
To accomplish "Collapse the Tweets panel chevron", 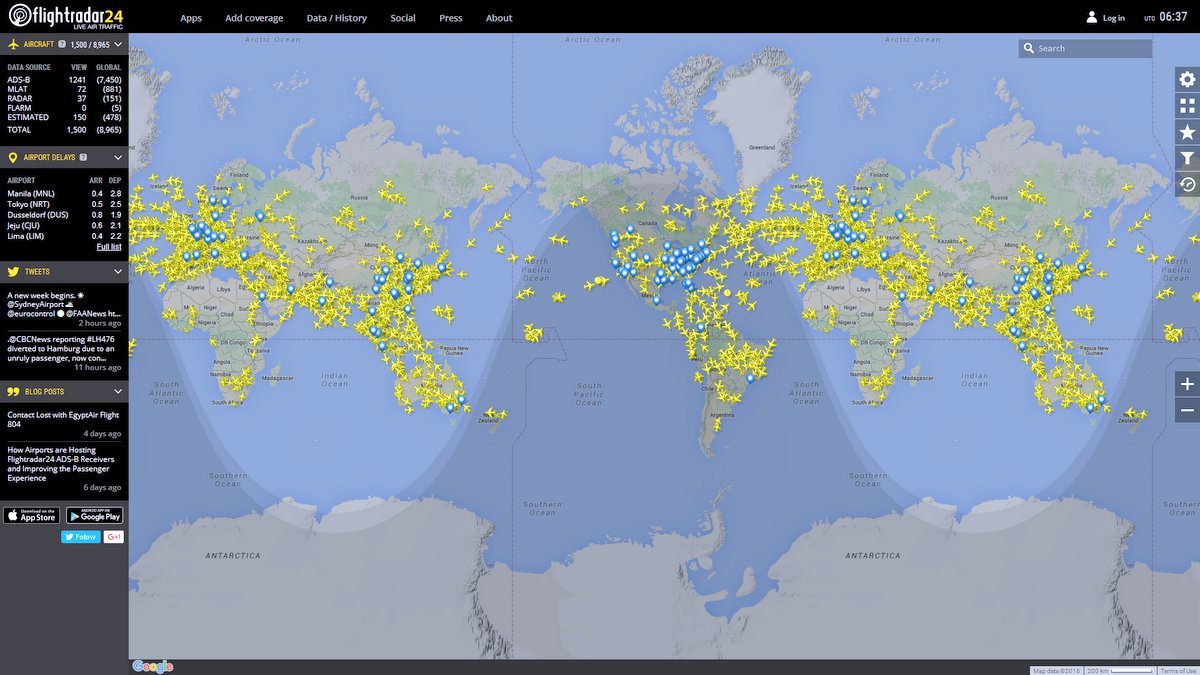I will click(118, 271).
